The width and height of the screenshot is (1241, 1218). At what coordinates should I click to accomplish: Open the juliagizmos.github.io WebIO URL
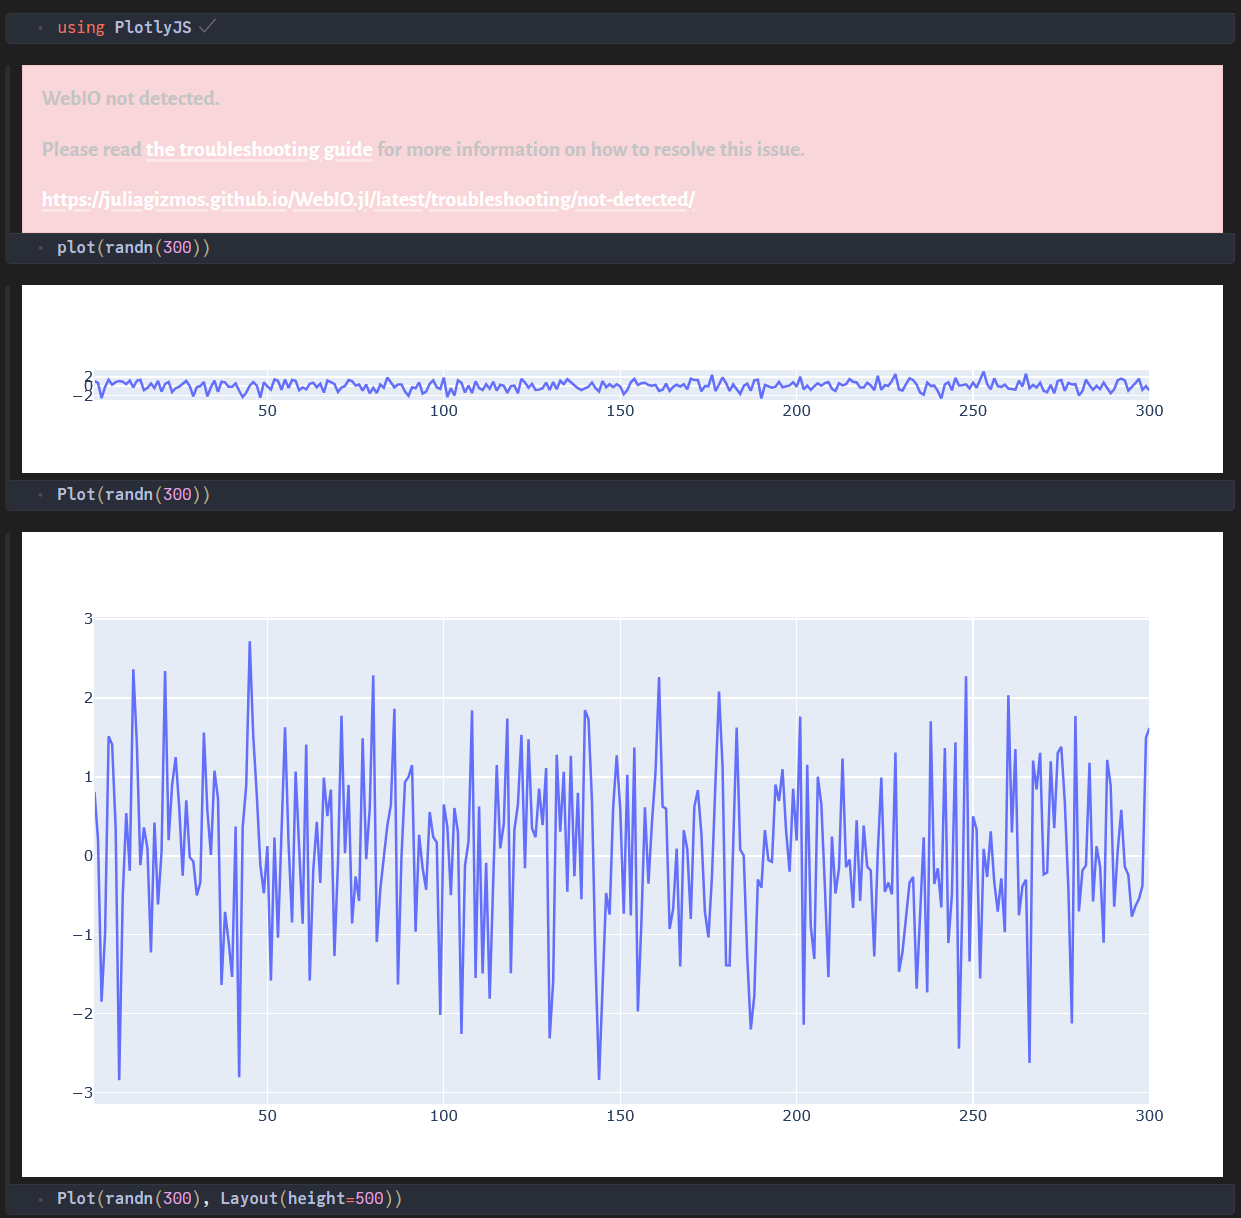(368, 200)
